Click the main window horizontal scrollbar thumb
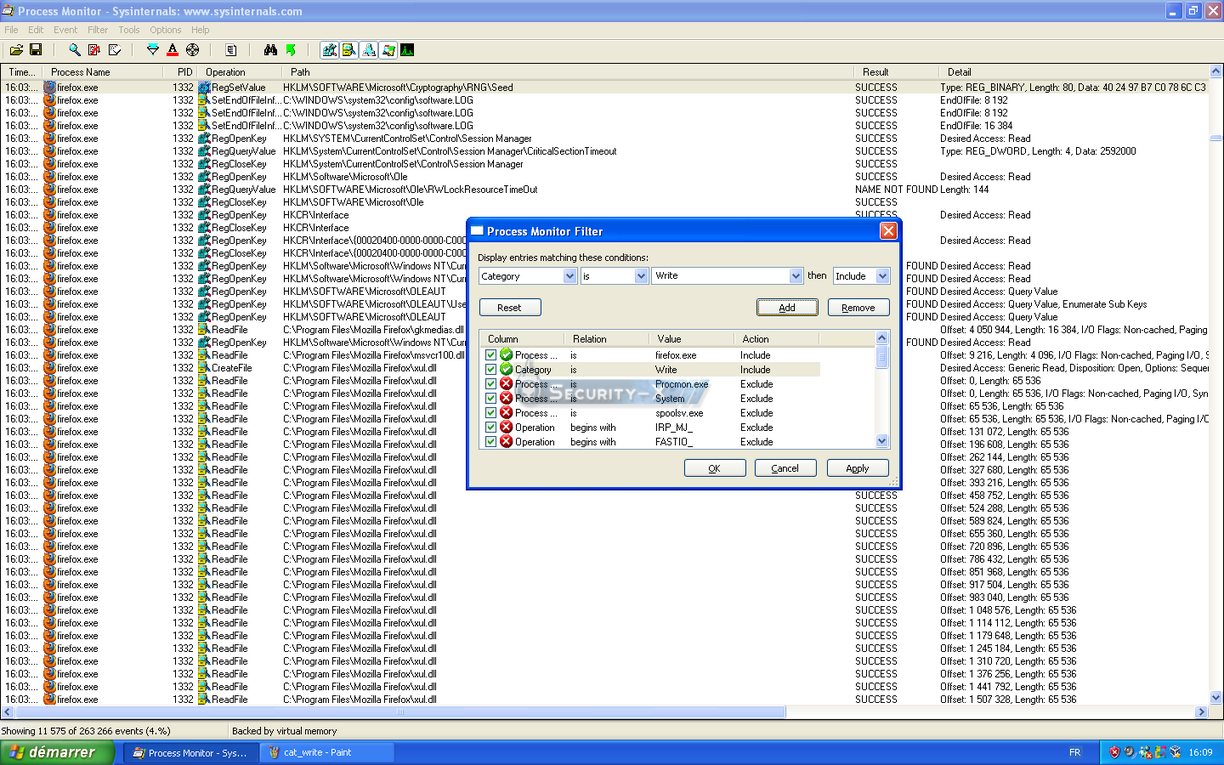The image size is (1224, 765). 403,712
